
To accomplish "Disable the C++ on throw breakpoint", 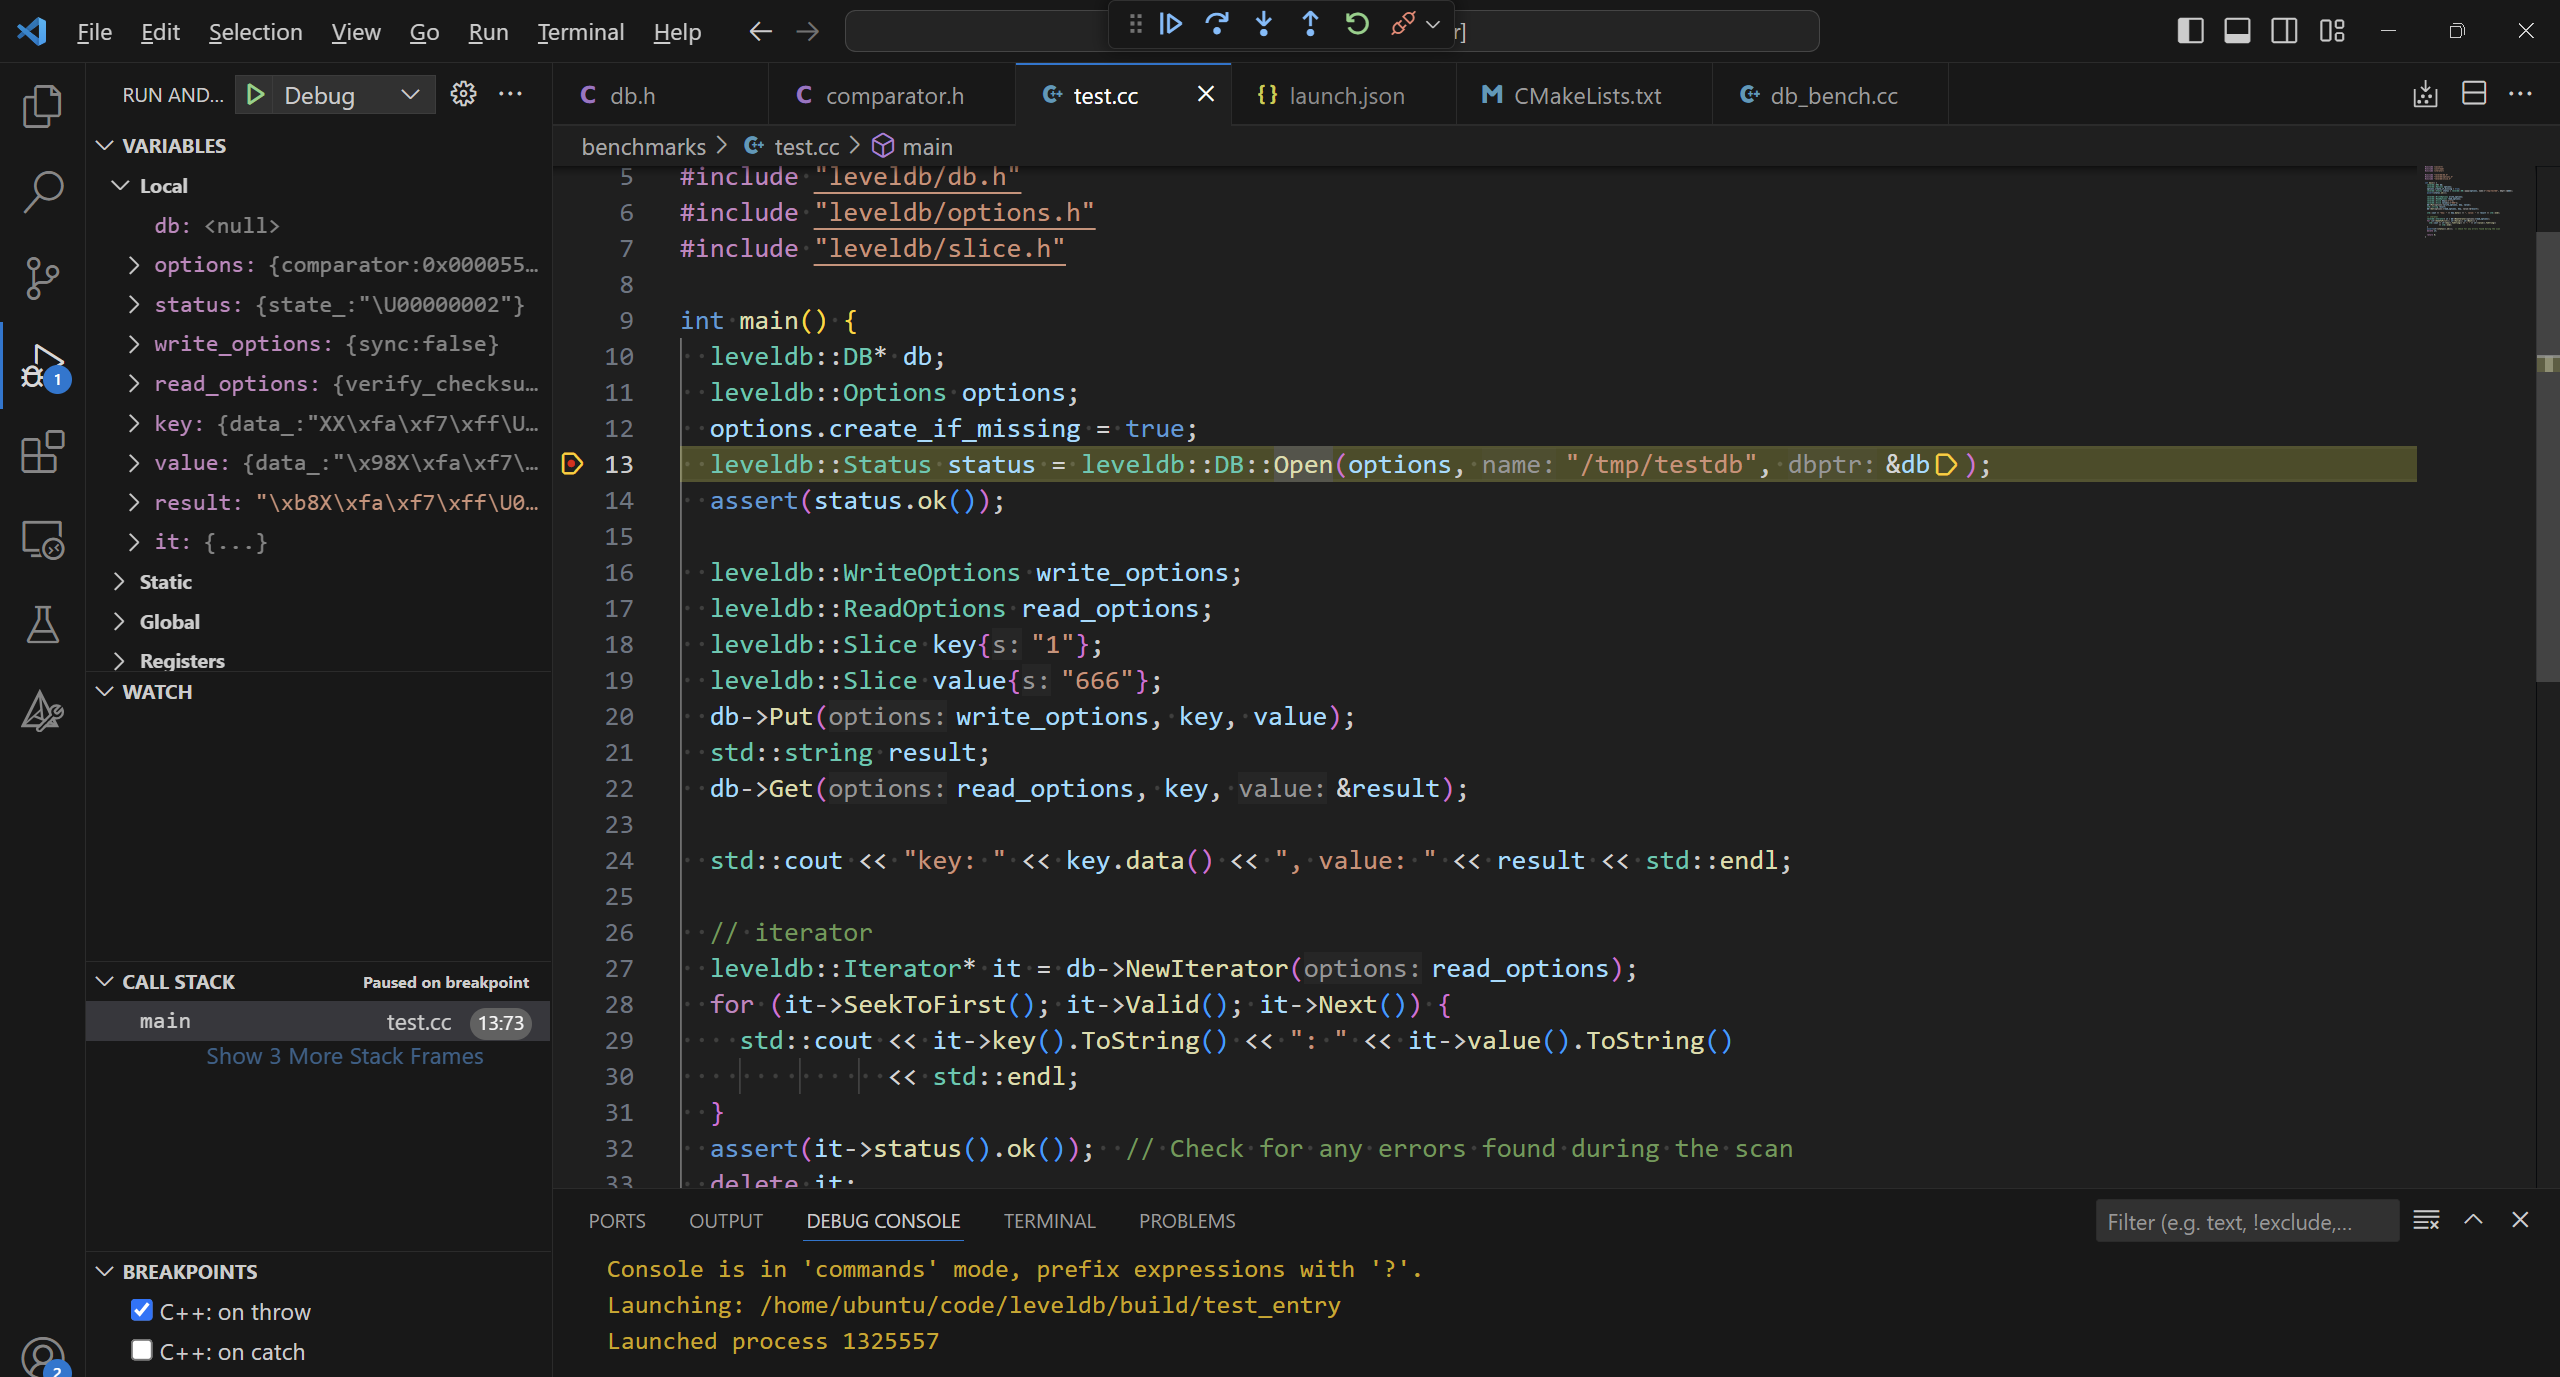I will (x=142, y=1311).
